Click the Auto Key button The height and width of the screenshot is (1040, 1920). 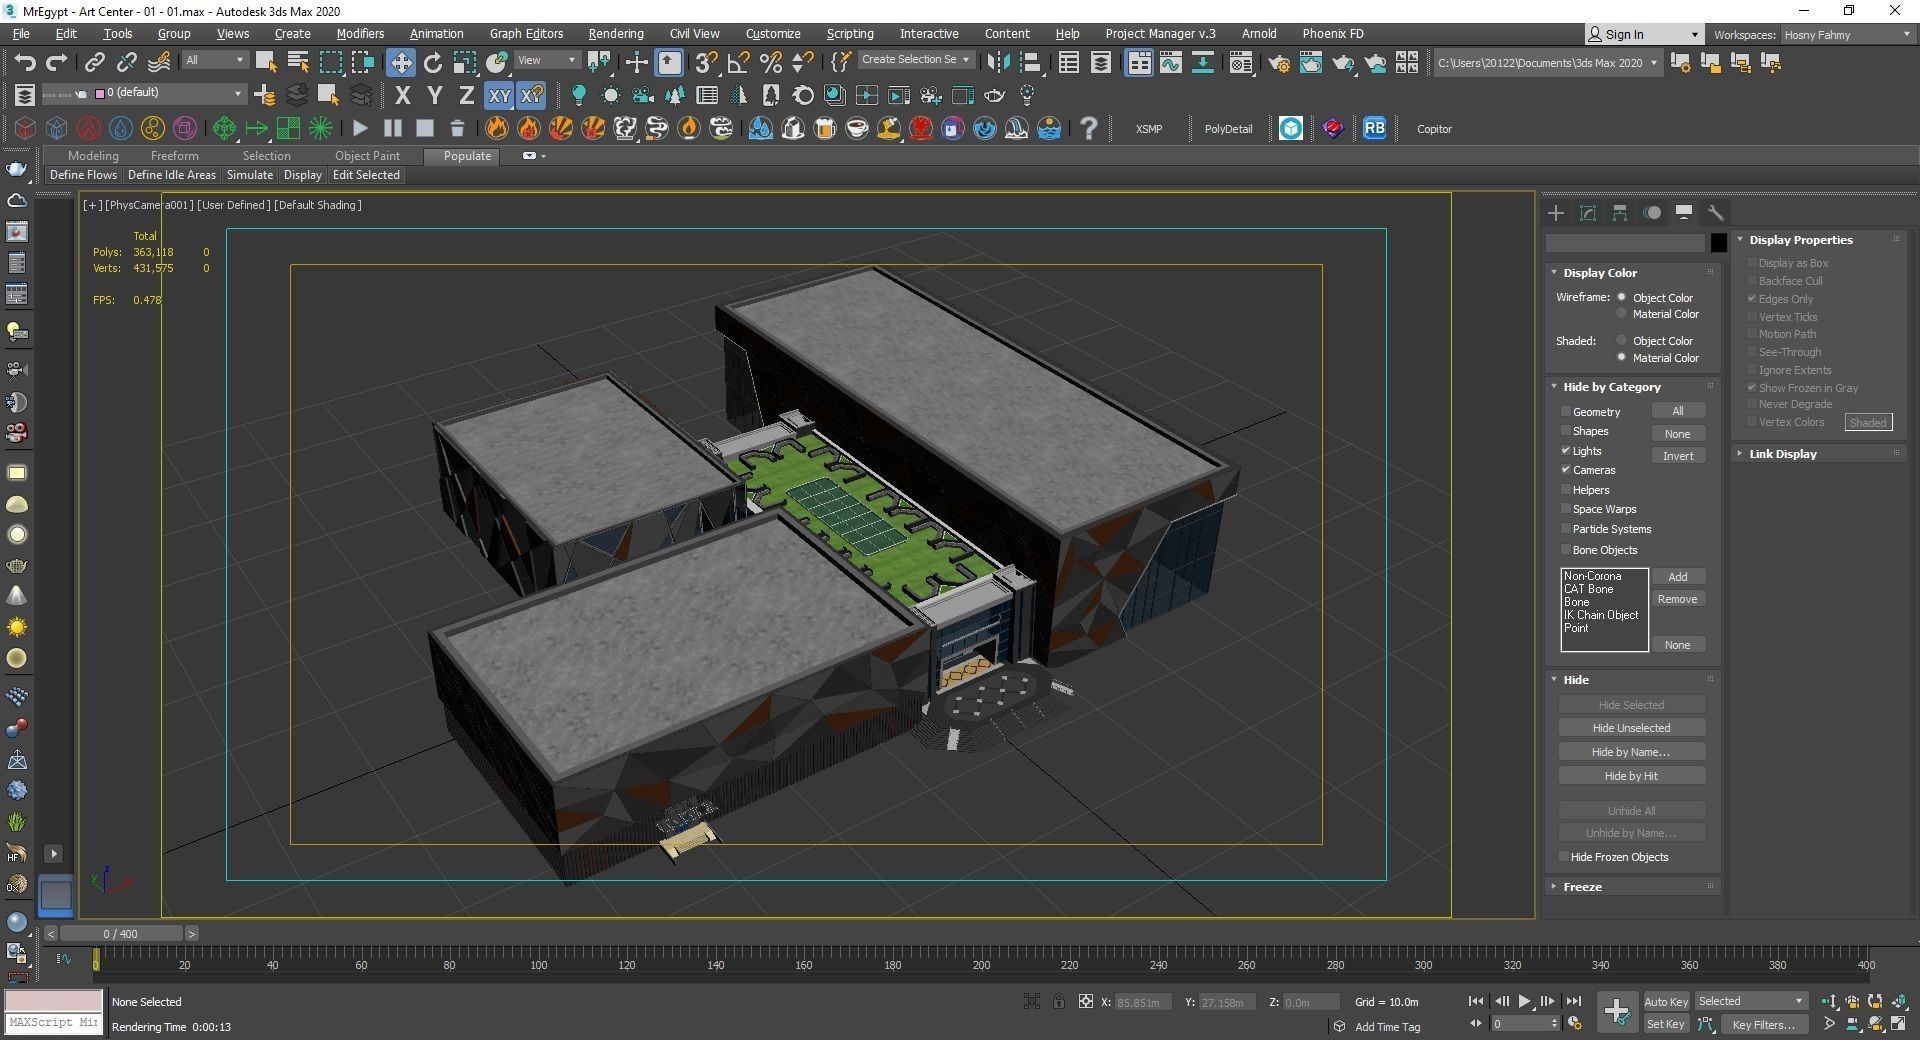click(x=1666, y=1002)
